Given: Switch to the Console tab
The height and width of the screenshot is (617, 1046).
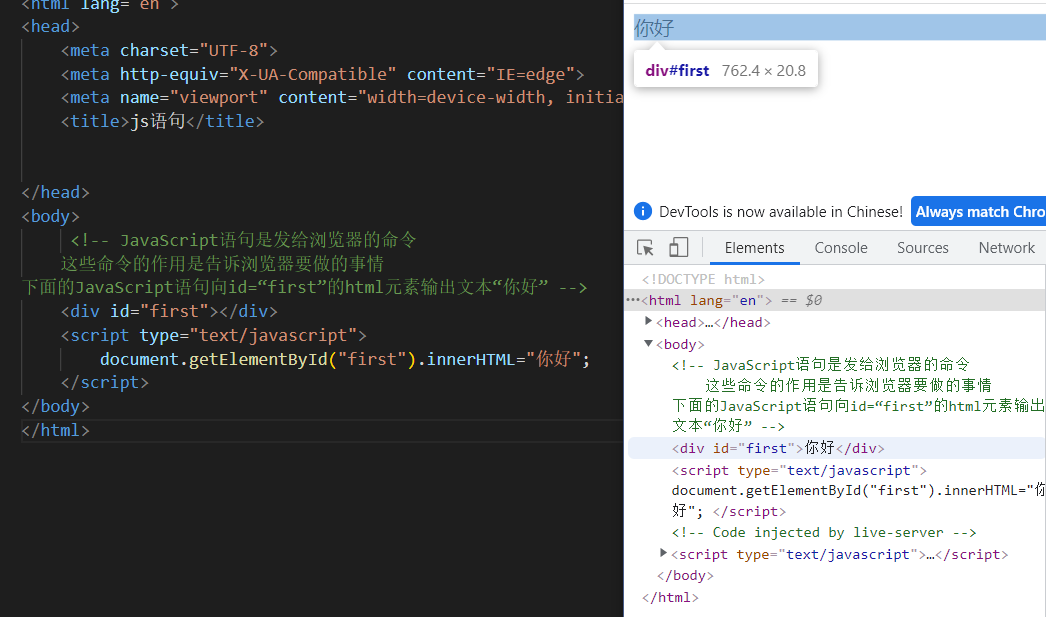Looking at the screenshot, I should [841, 247].
